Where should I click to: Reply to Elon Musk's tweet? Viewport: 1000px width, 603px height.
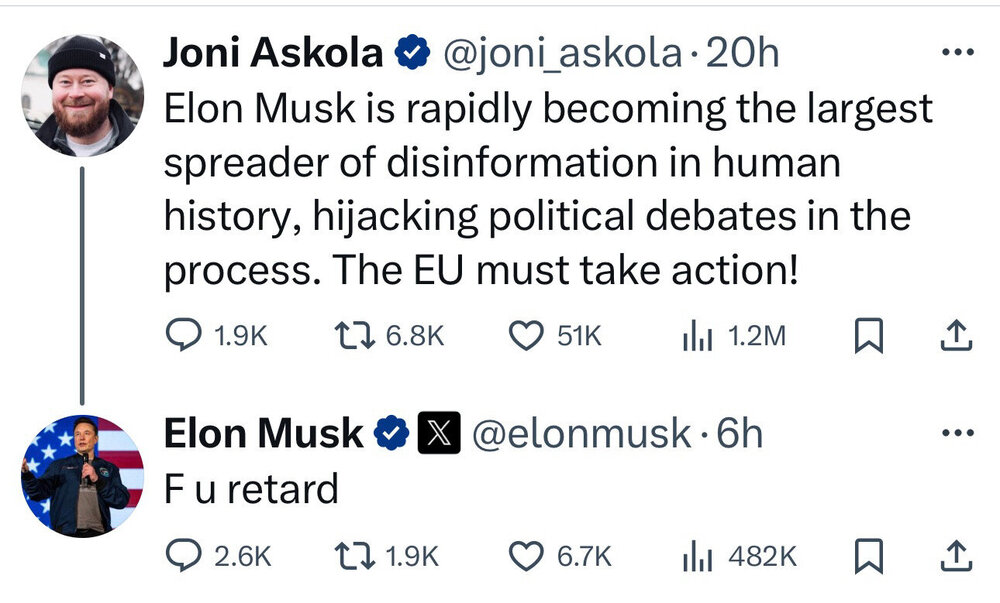click(184, 555)
